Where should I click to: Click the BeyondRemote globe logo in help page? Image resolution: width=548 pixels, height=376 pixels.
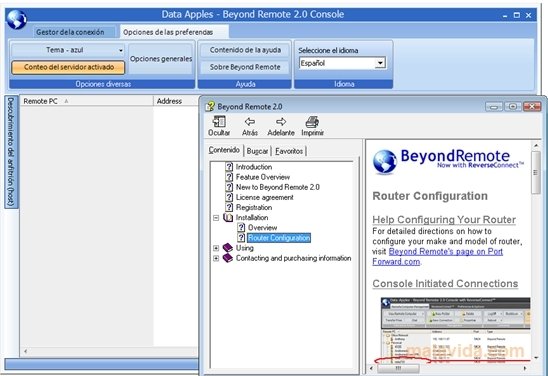tap(384, 161)
